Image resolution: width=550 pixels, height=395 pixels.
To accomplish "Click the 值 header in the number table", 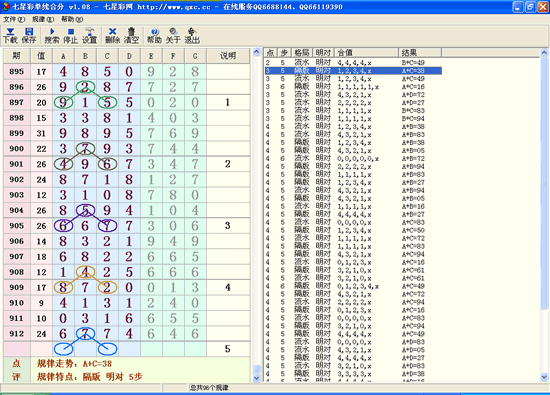I will click(x=41, y=56).
